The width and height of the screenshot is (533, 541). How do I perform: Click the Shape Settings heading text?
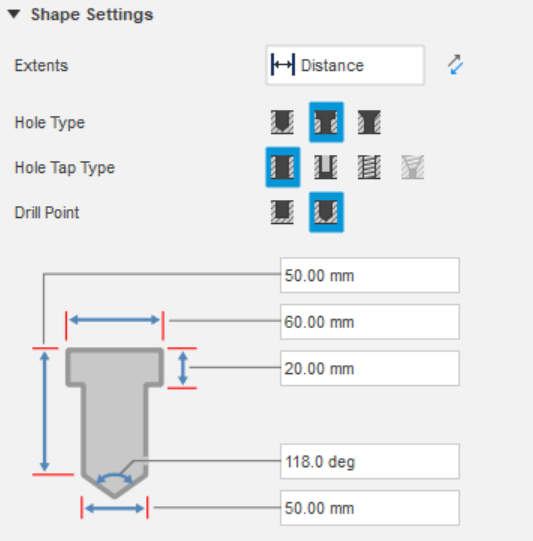(x=92, y=15)
